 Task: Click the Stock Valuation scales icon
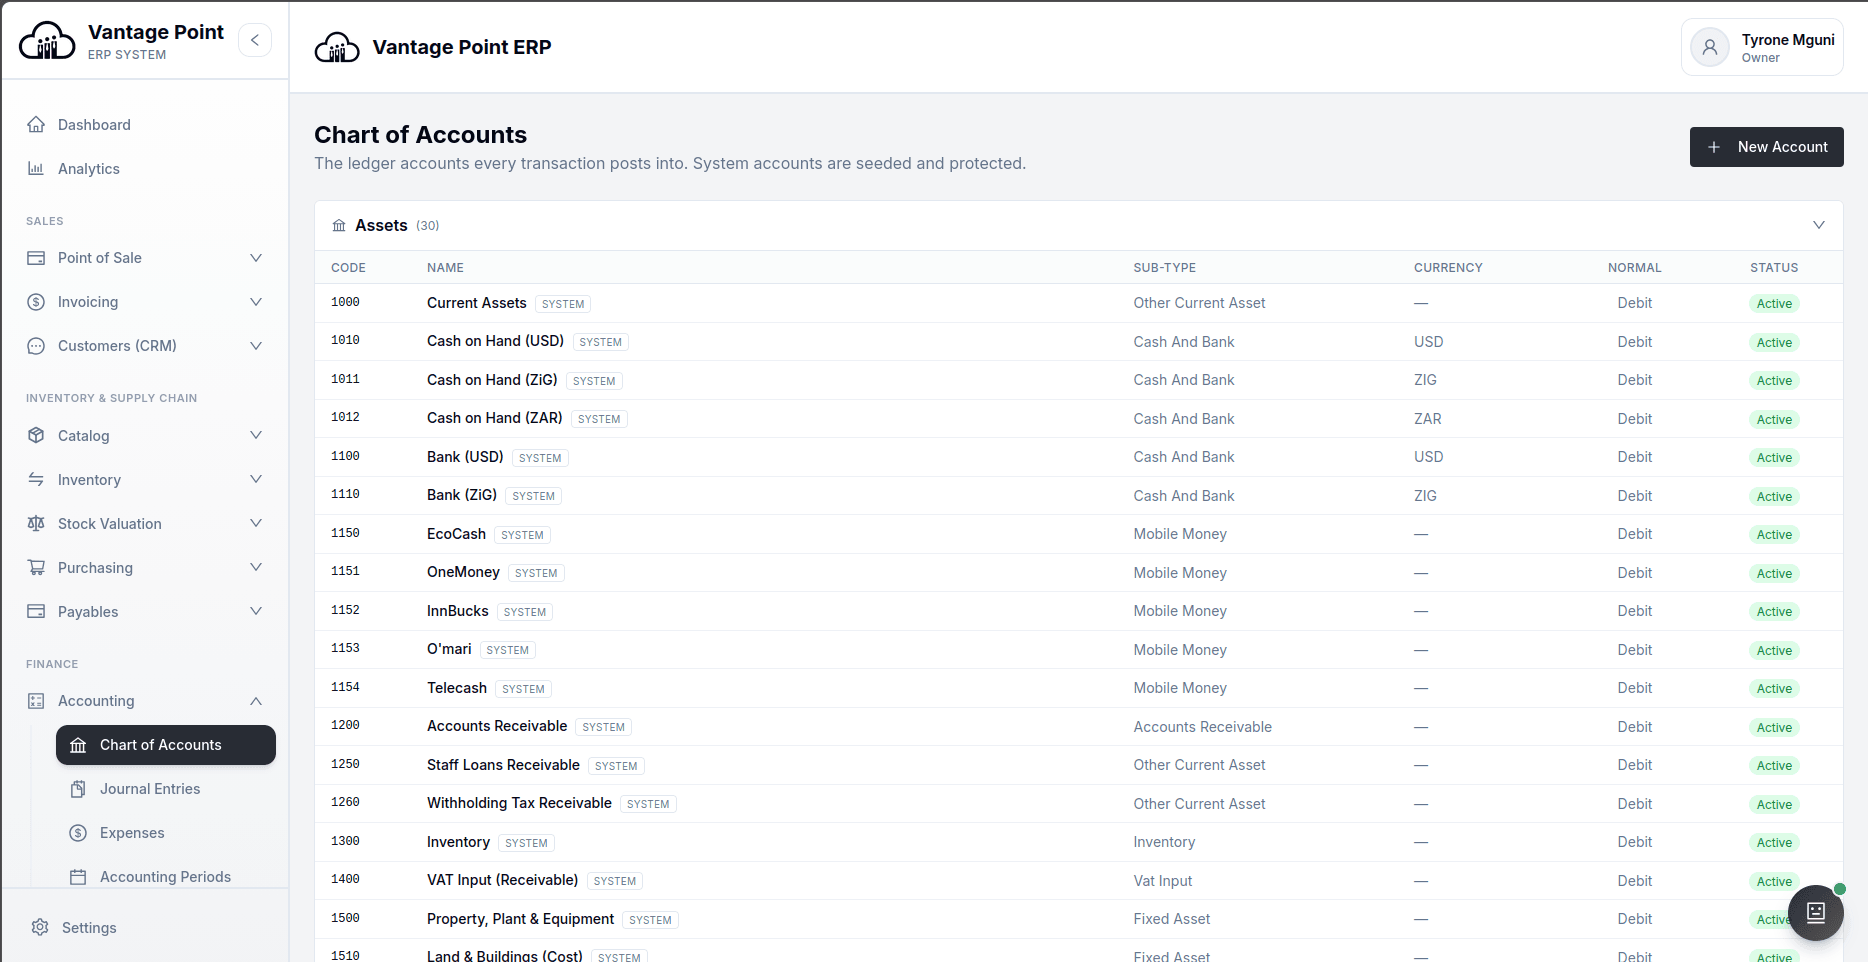[x=36, y=524]
